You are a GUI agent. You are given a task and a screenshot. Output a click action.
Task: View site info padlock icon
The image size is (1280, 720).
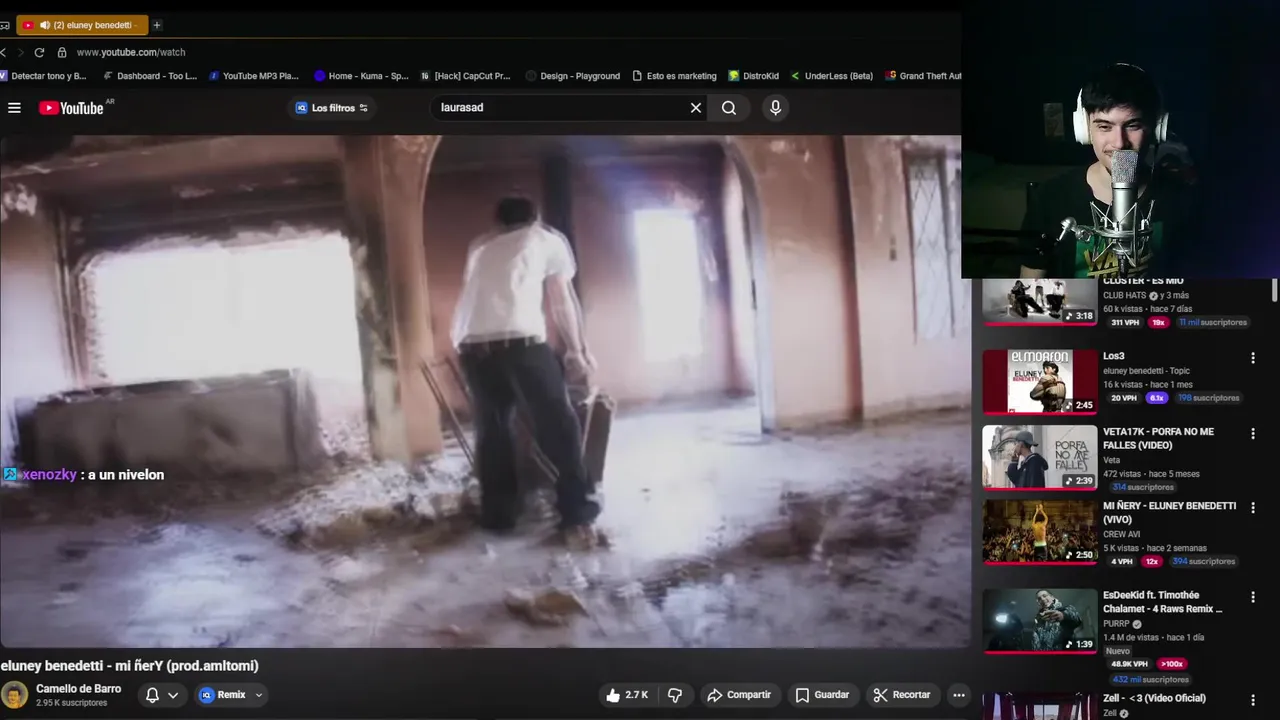tap(62, 52)
